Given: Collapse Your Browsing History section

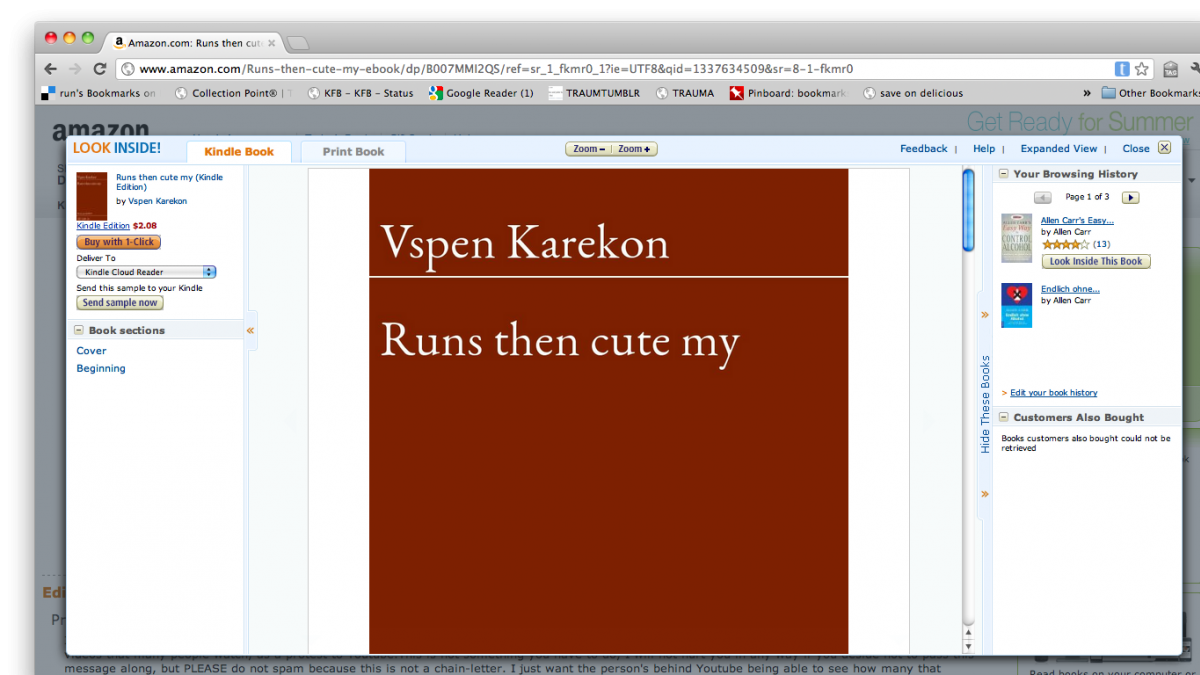Looking at the screenshot, I should [1003, 174].
